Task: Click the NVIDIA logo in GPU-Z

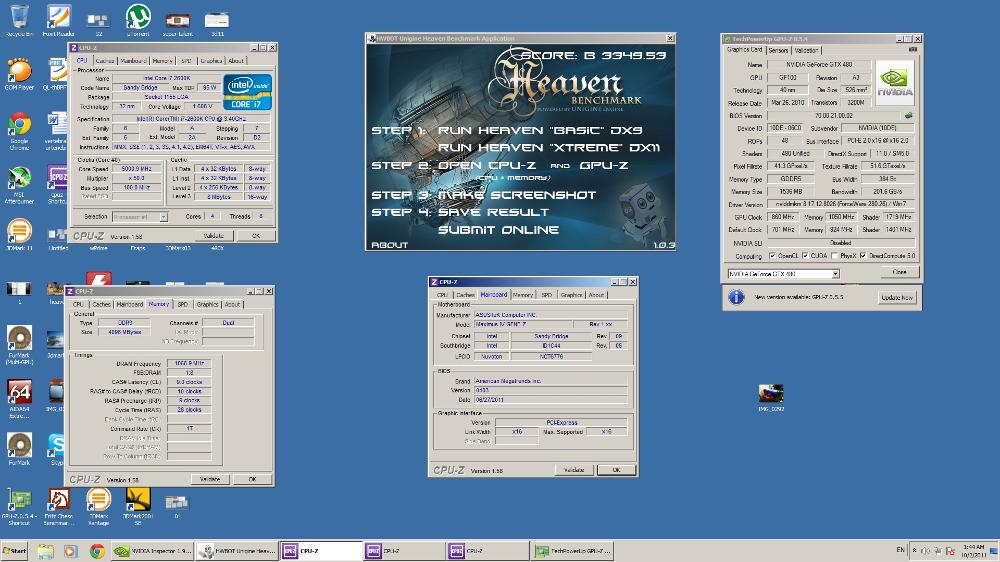Action: (894, 82)
